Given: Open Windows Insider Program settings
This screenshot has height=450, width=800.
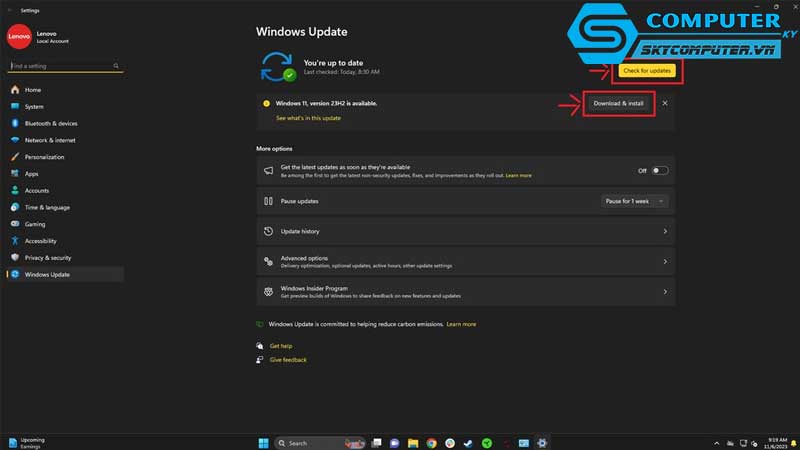Looking at the screenshot, I should 465,292.
